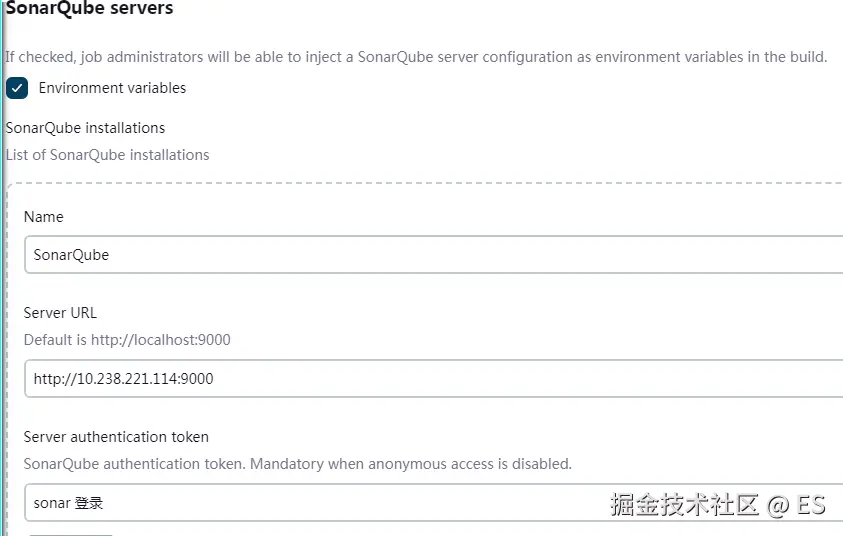The width and height of the screenshot is (843, 536).
Task: Click the SonarQube text in Name field
Action: 71,255
